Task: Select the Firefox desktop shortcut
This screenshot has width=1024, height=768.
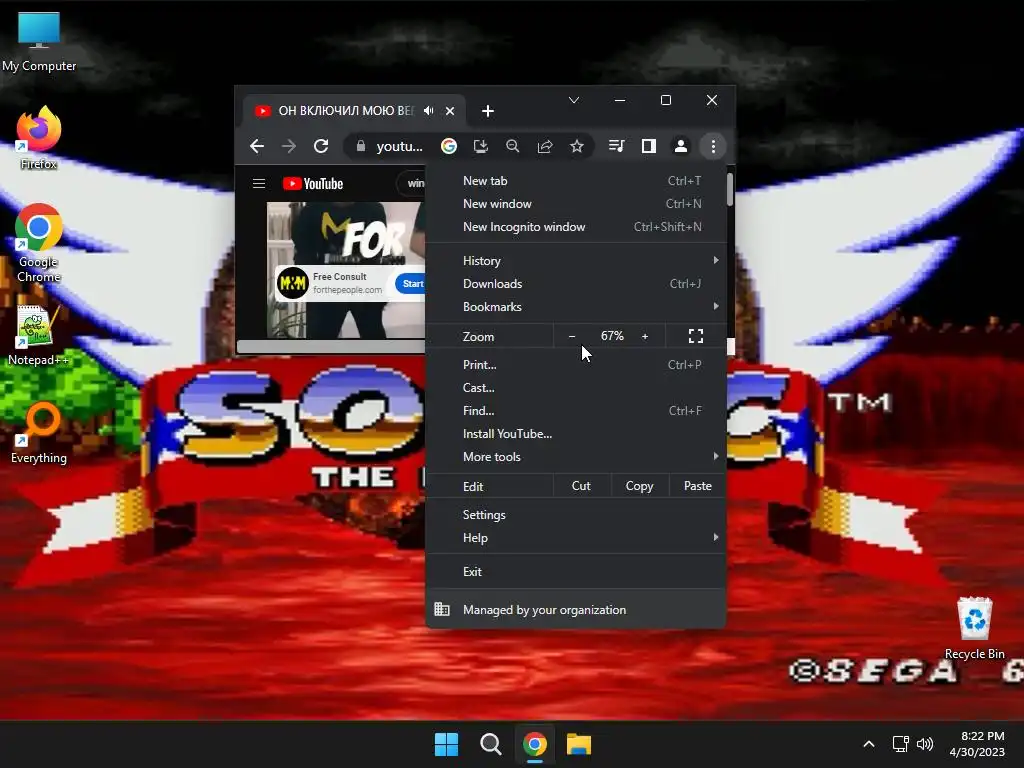Action: (39, 138)
